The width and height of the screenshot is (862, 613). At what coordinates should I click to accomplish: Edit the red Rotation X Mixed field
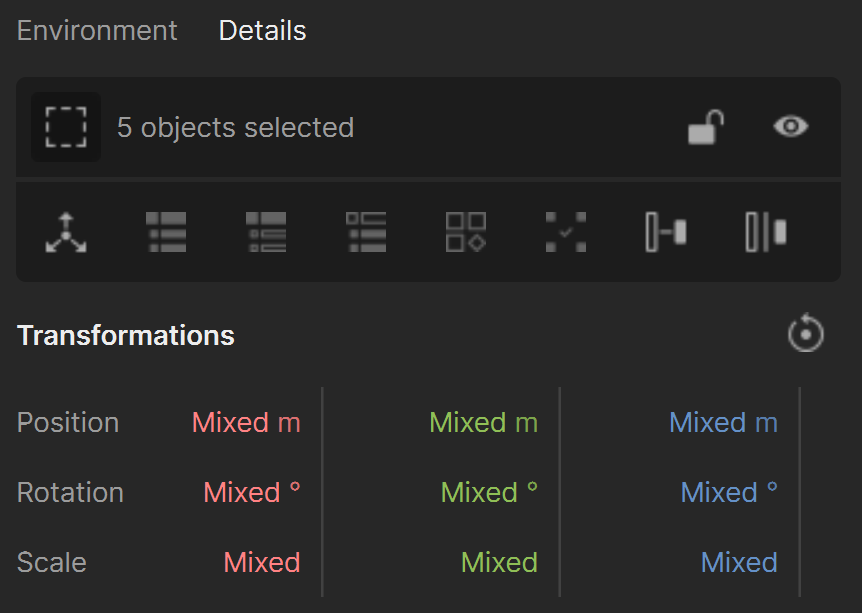252,492
